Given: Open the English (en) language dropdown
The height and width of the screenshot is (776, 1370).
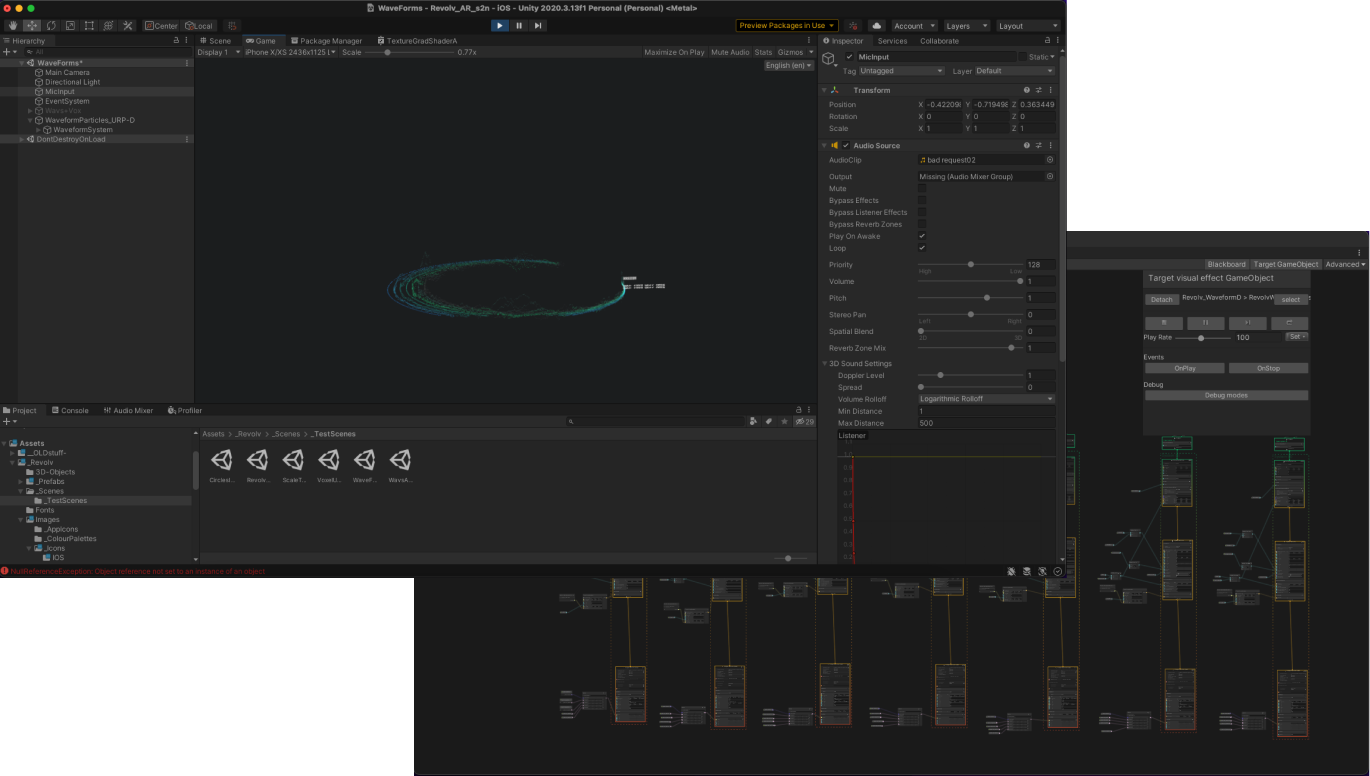Looking at the screenshot, I should pyautogui.click(x=790, y=66).
